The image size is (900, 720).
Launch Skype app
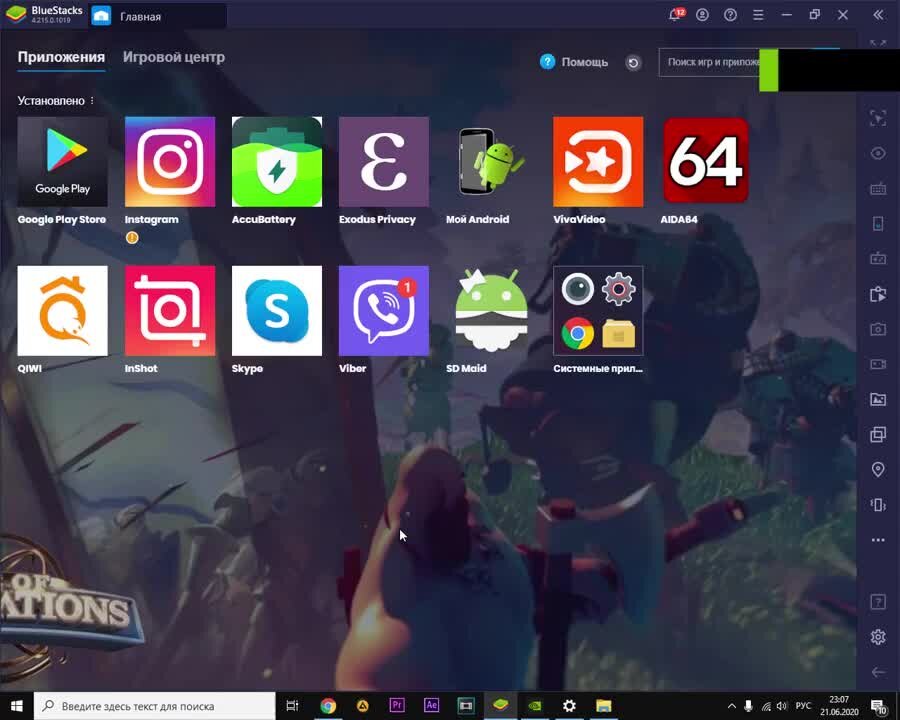pos(277,311)
